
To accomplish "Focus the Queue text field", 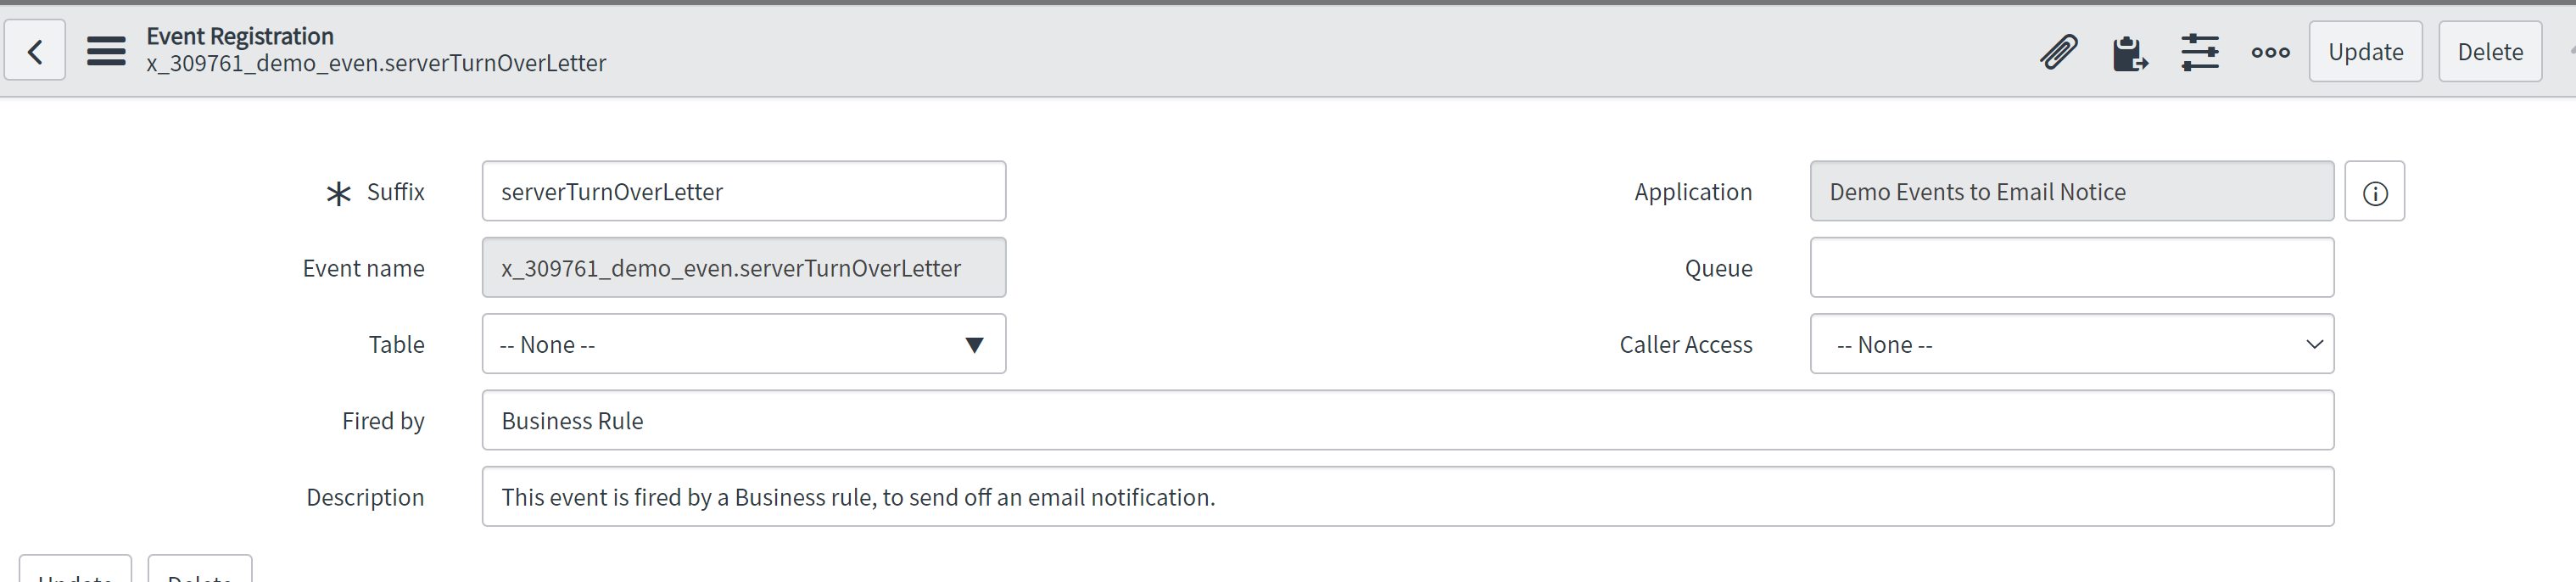I will click(2071, 268).
